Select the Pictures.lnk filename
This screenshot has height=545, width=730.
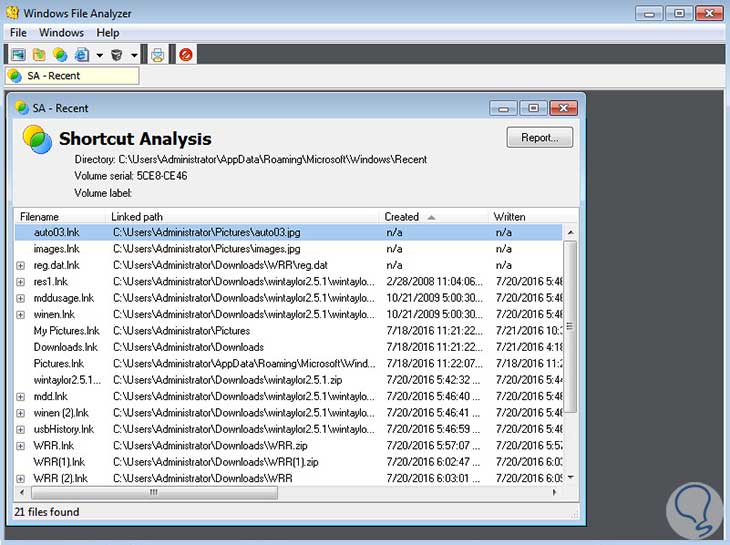coord(59,363)
